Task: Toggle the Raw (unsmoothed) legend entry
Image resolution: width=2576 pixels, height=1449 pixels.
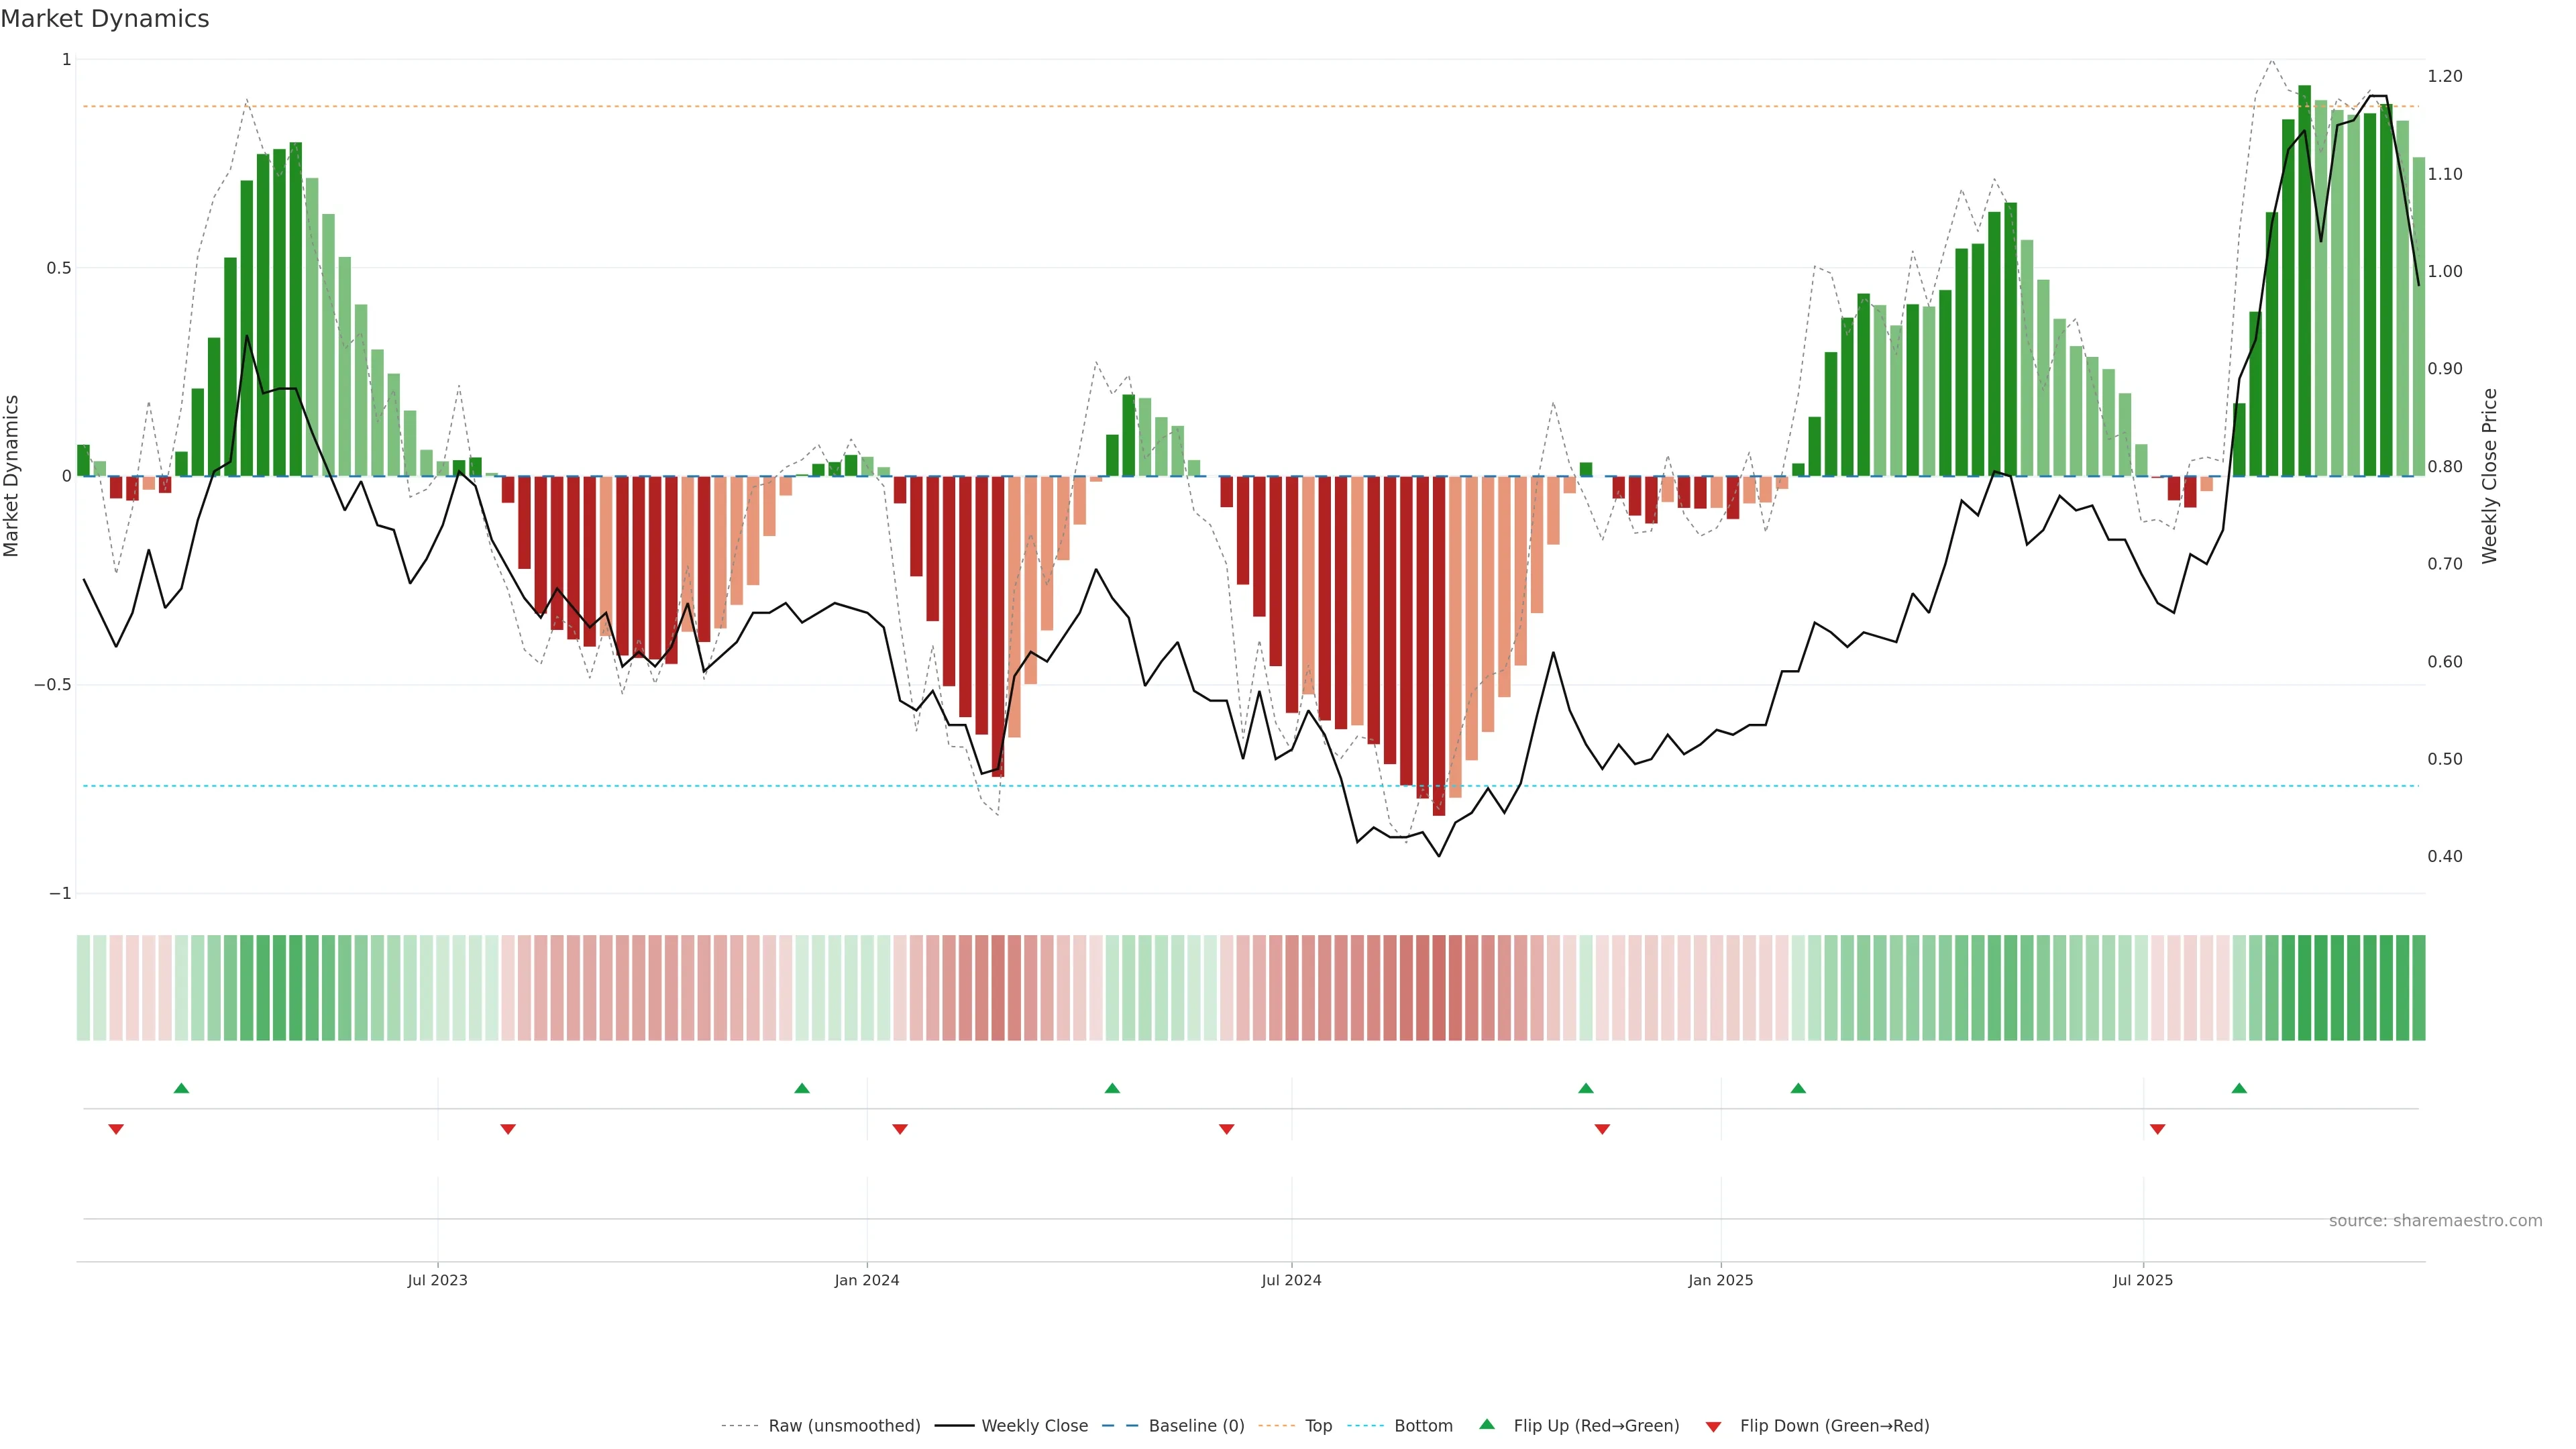Action: pyautogui.click(x=843, y=1426)
